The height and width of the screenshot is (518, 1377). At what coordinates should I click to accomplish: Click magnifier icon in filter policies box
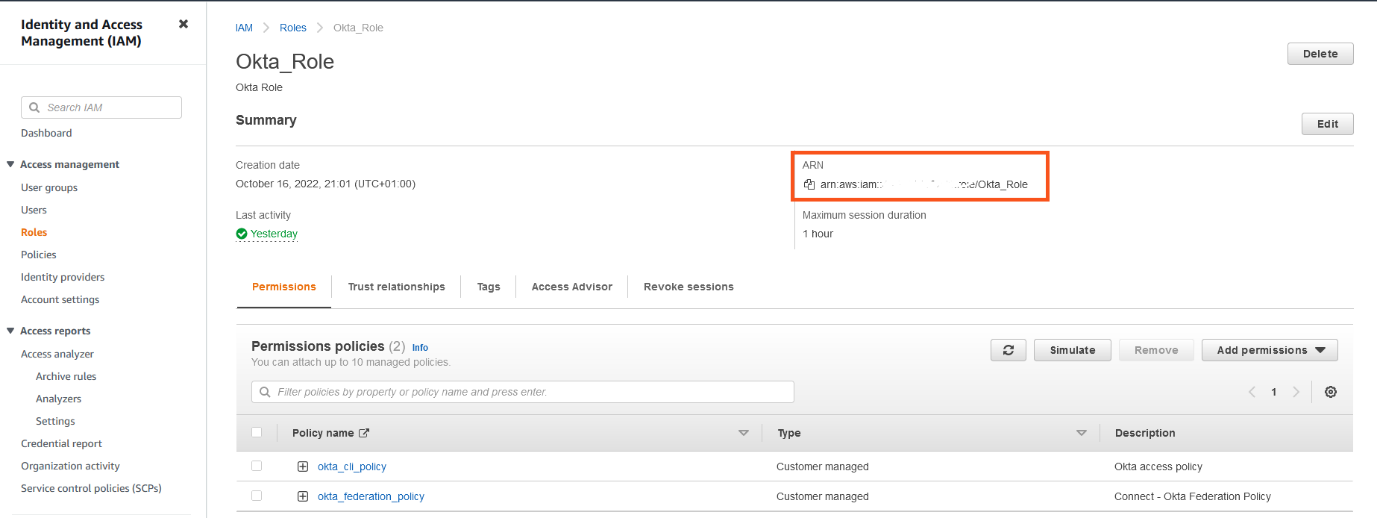point(265,392)
